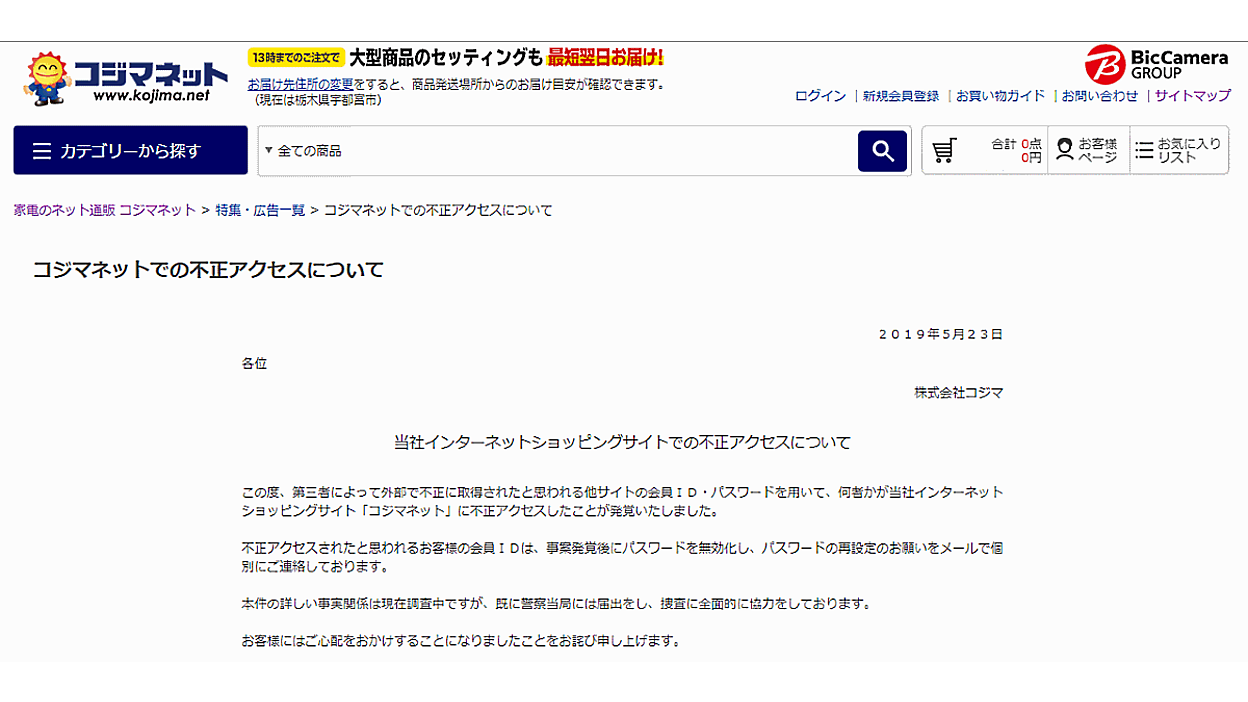Click the Kojima Net logo
This screenshot has width=1248, height=702.
click(x=127, y=79)
